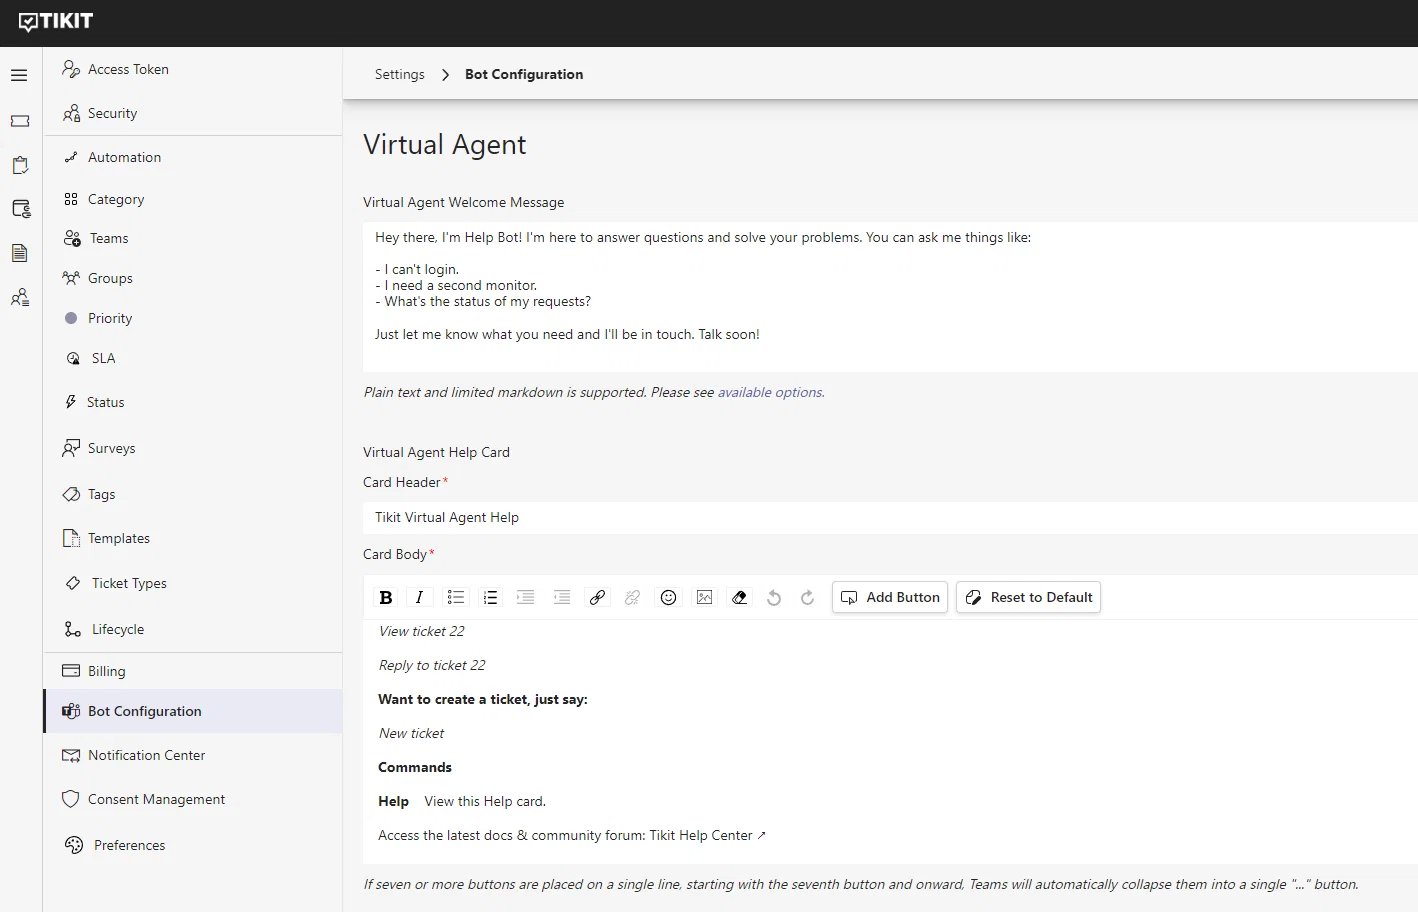Insert a bulleted list
This screenshot has width=1418, height=912.
[455, 597]
